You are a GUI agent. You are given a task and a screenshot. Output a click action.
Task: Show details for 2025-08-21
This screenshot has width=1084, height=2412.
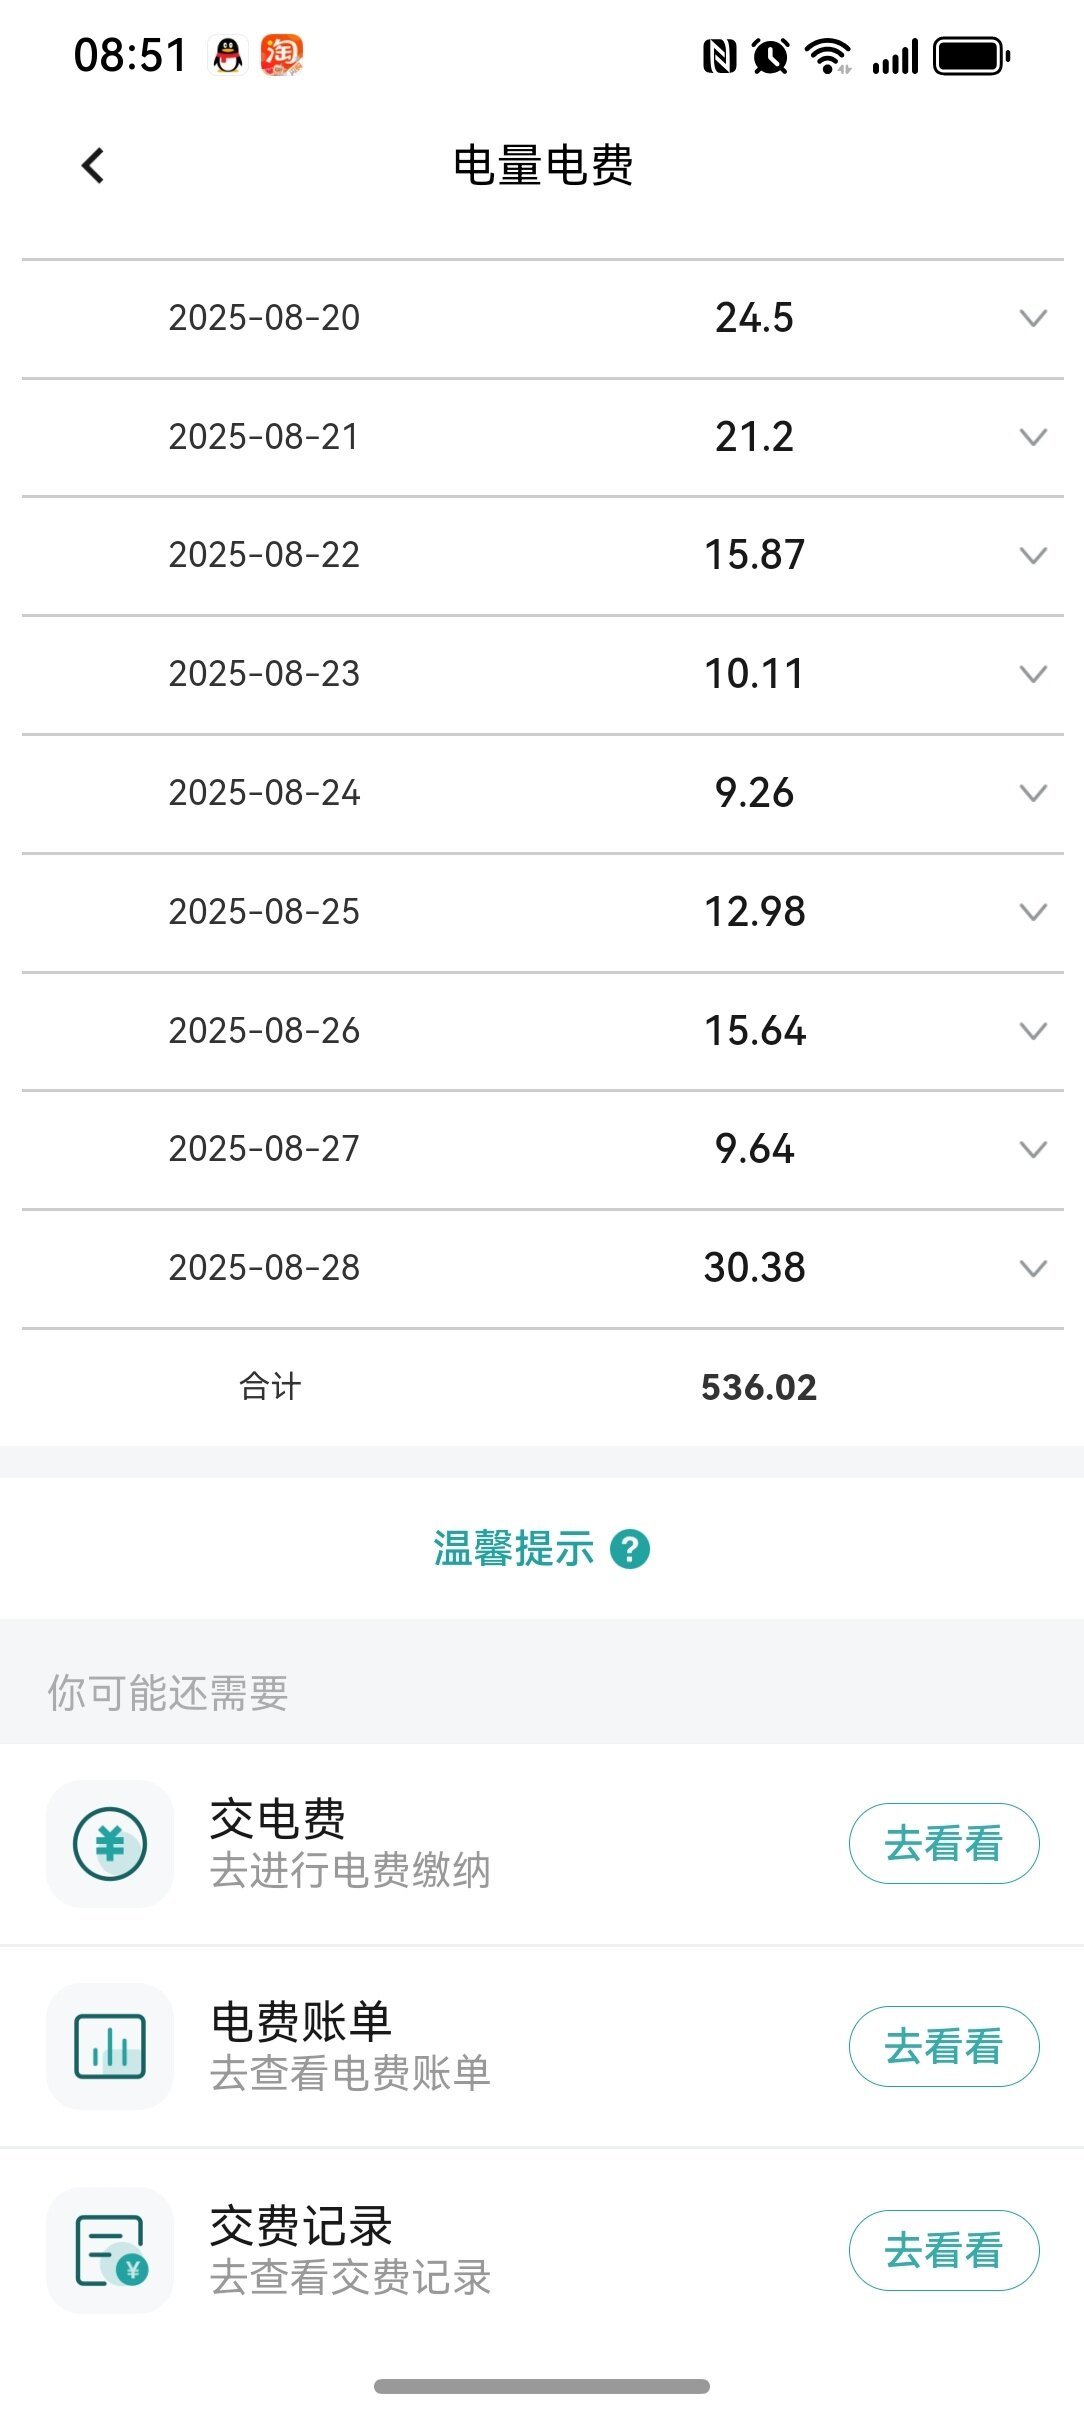coord(1033,437)
